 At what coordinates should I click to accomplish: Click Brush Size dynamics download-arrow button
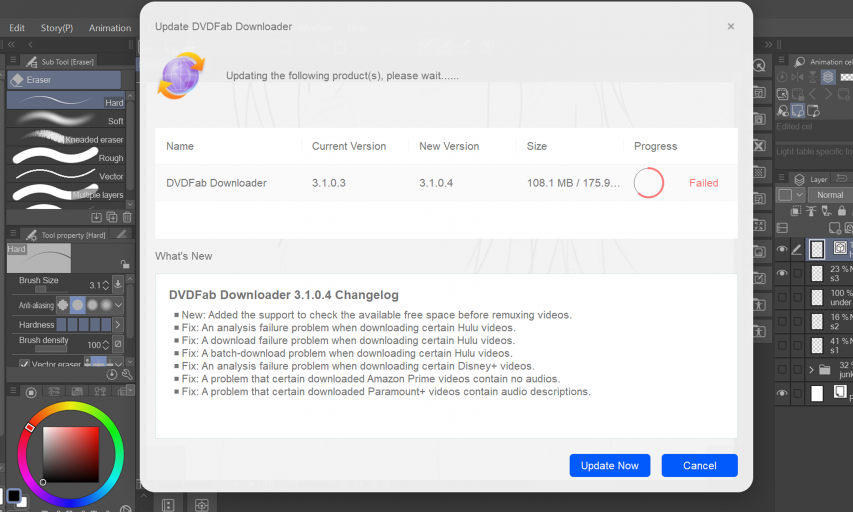pos(118,284)
